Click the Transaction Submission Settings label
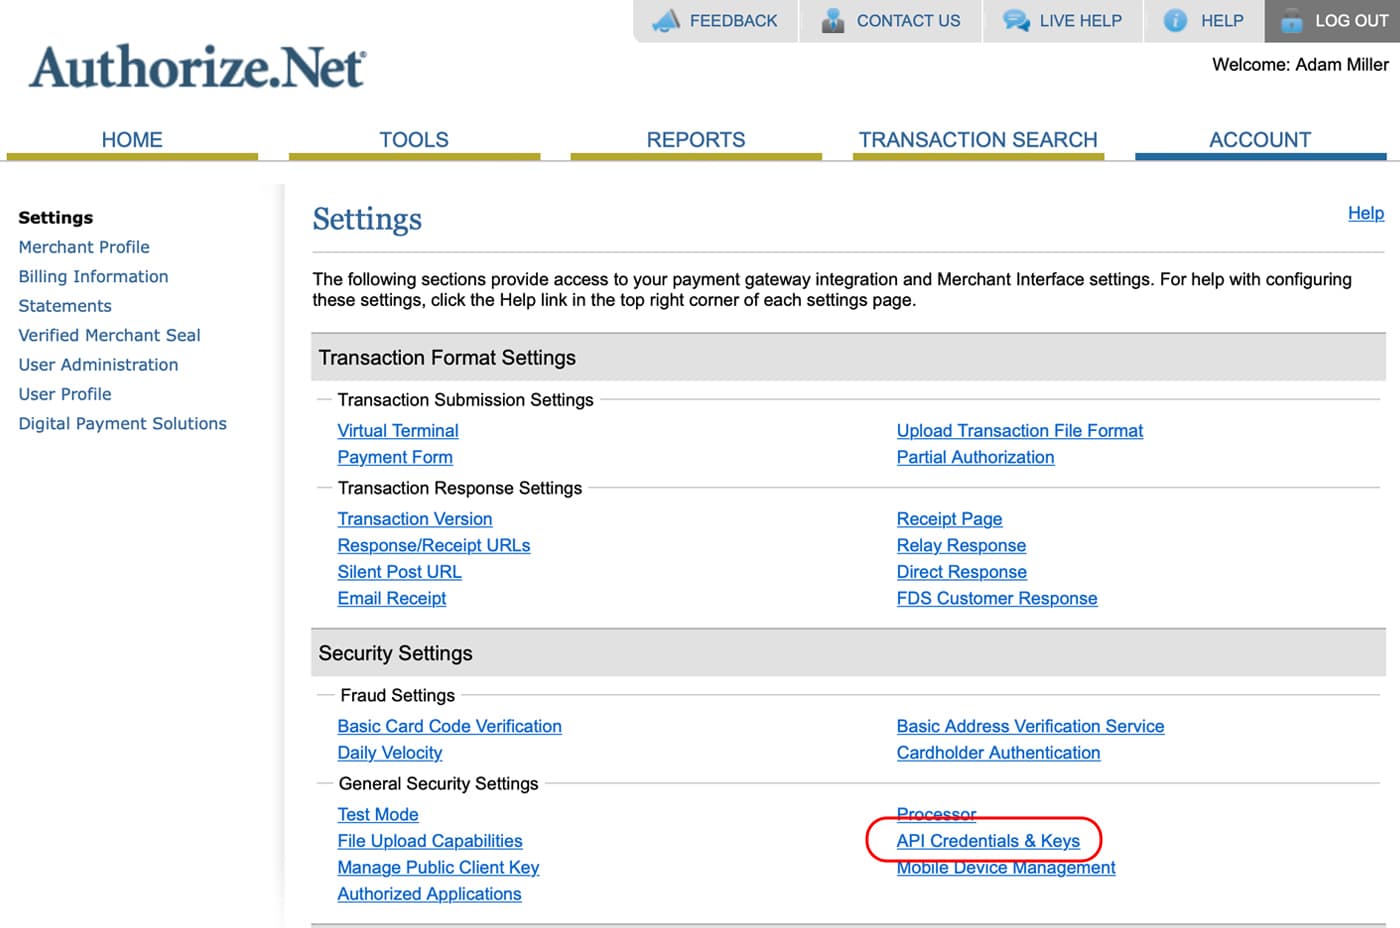The width and height of the screenshot is (1400, 928). click(465, 400)
